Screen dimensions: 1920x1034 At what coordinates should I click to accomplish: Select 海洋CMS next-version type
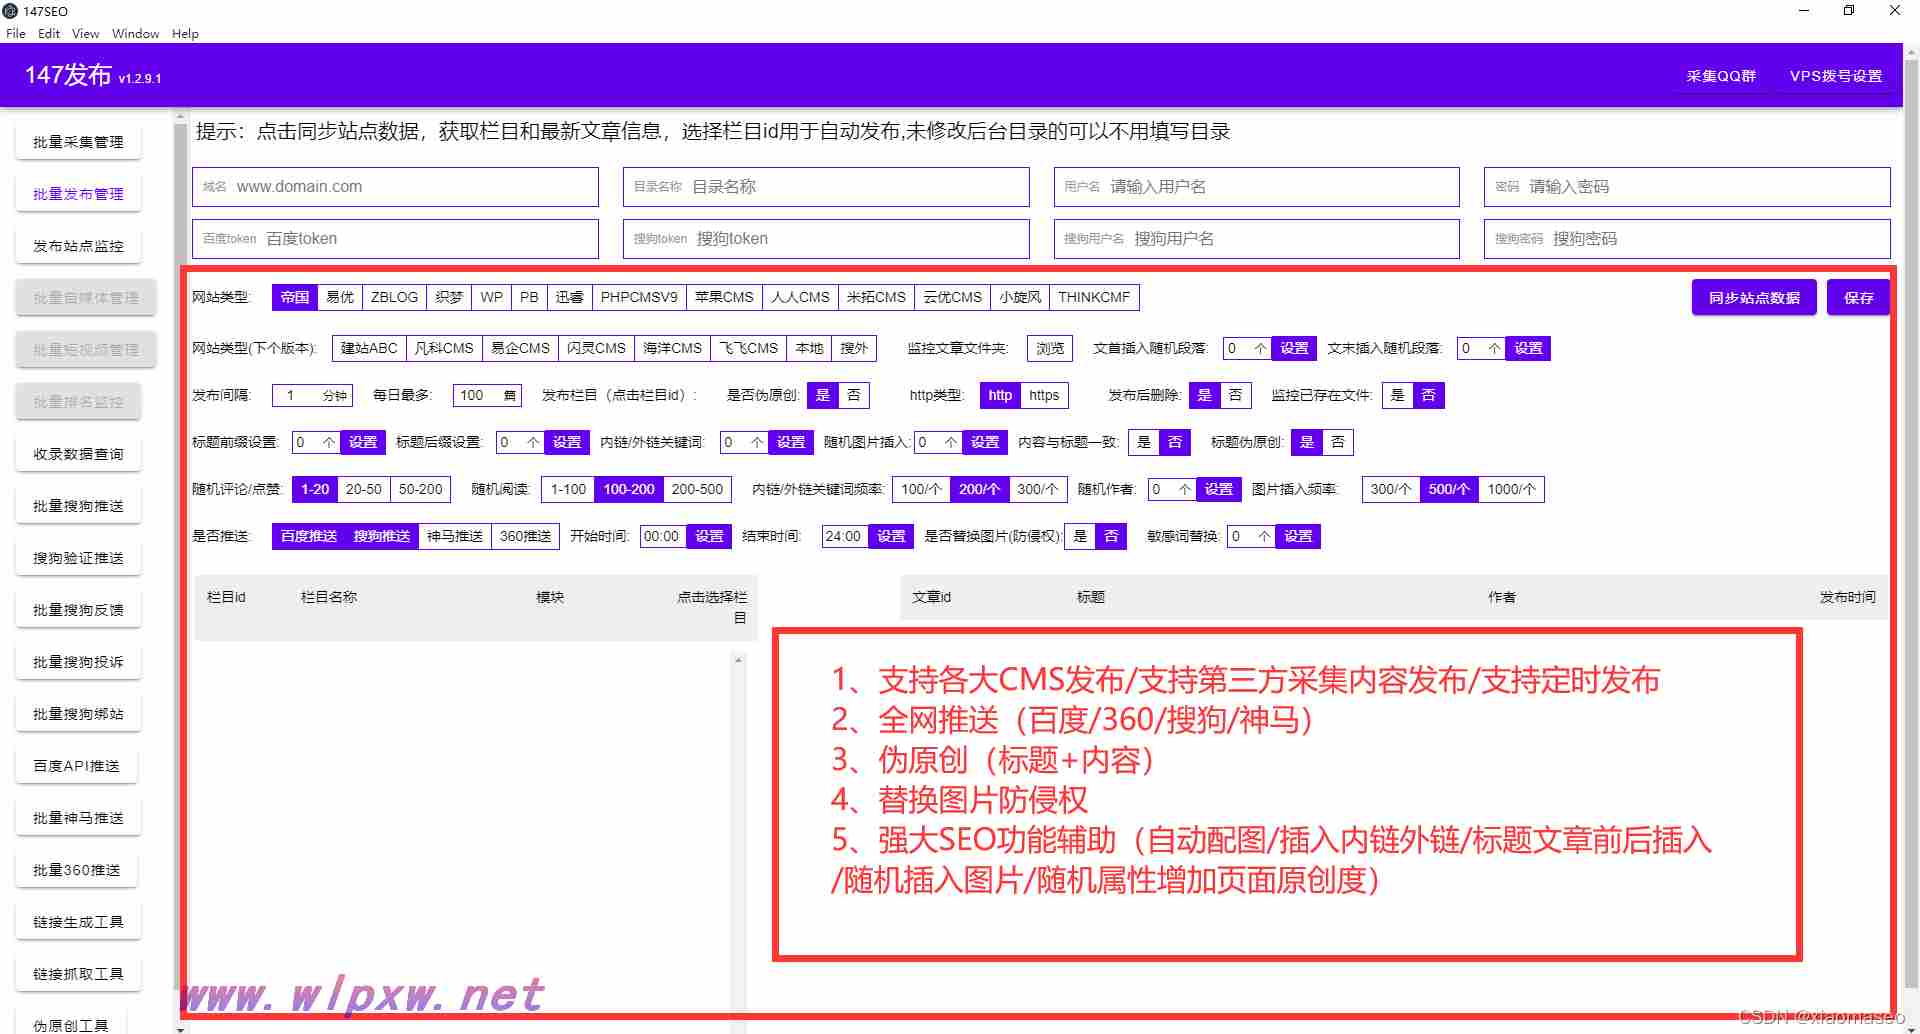672,348
